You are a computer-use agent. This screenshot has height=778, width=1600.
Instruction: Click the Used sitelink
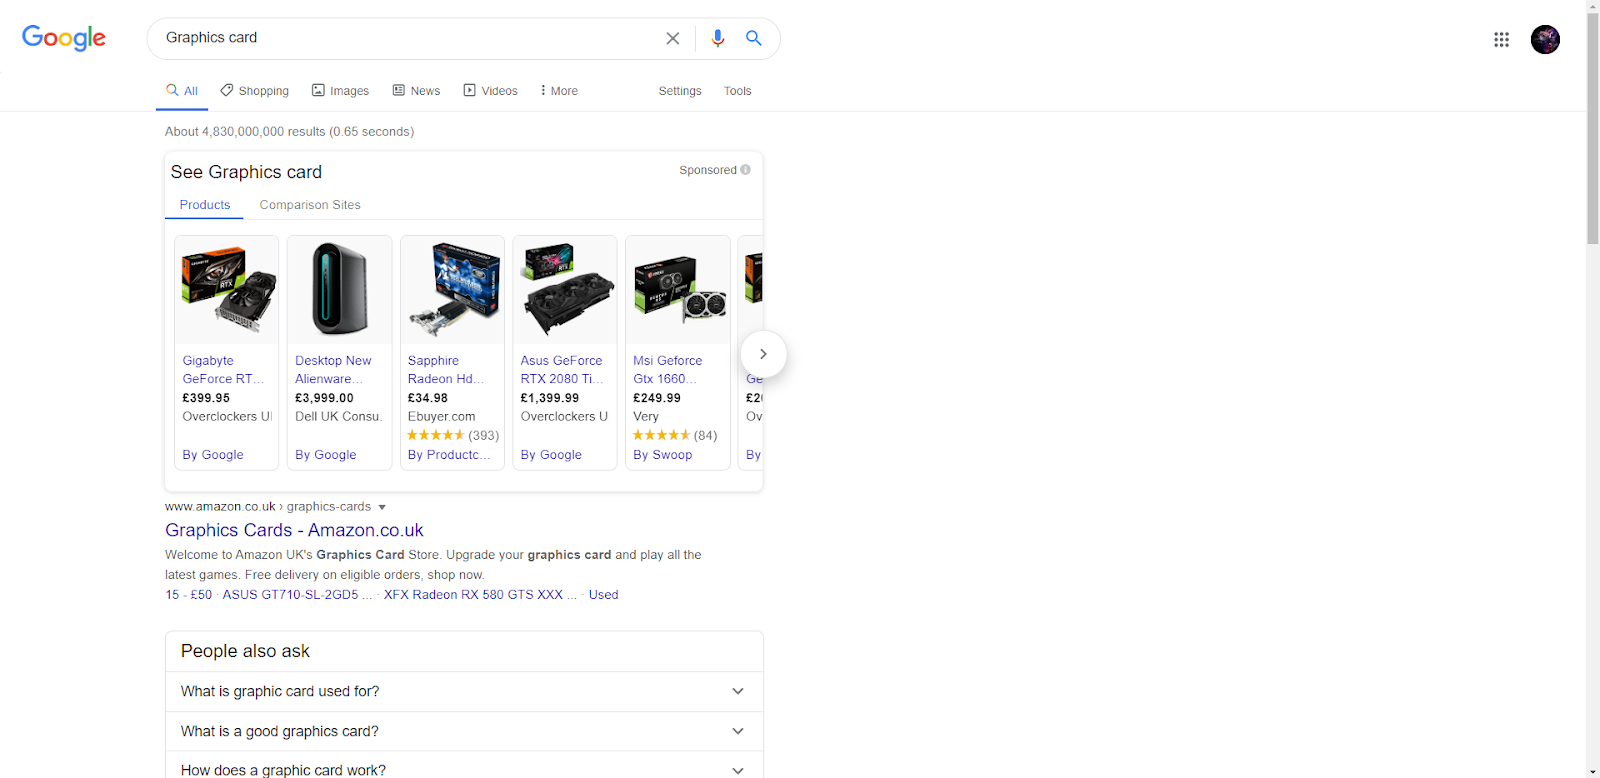pos(603,595)
